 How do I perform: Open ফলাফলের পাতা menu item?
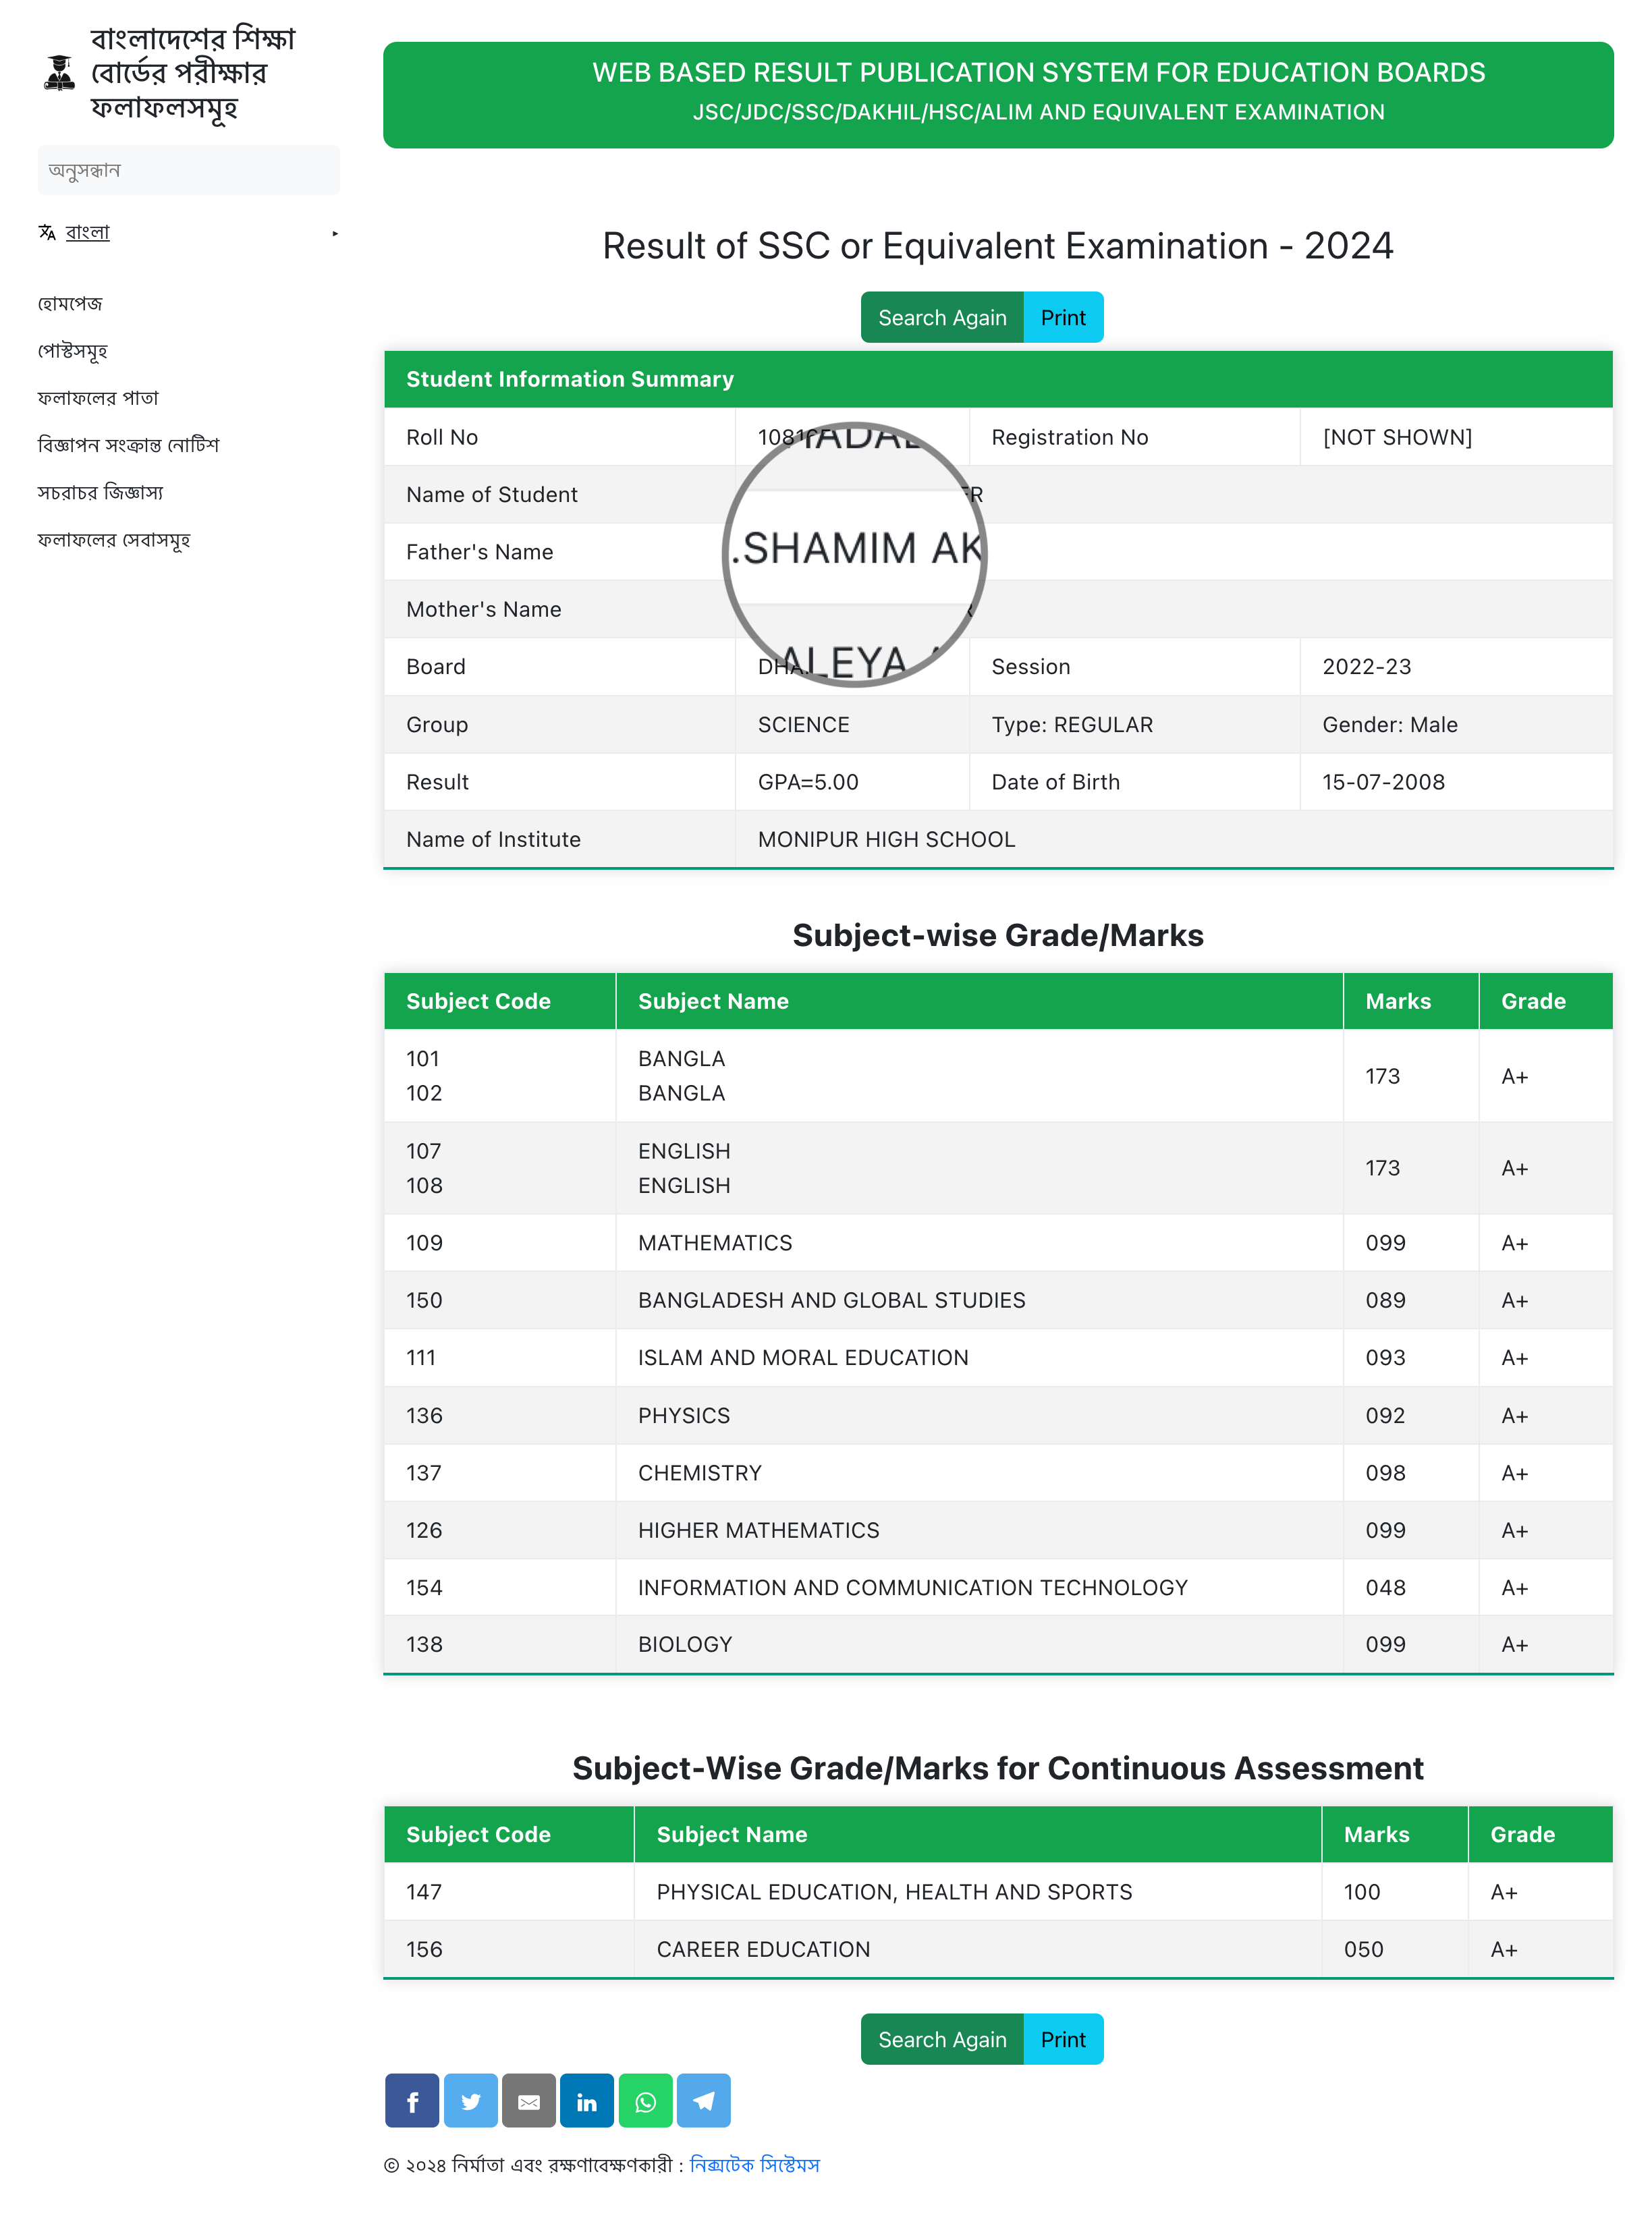98,398
